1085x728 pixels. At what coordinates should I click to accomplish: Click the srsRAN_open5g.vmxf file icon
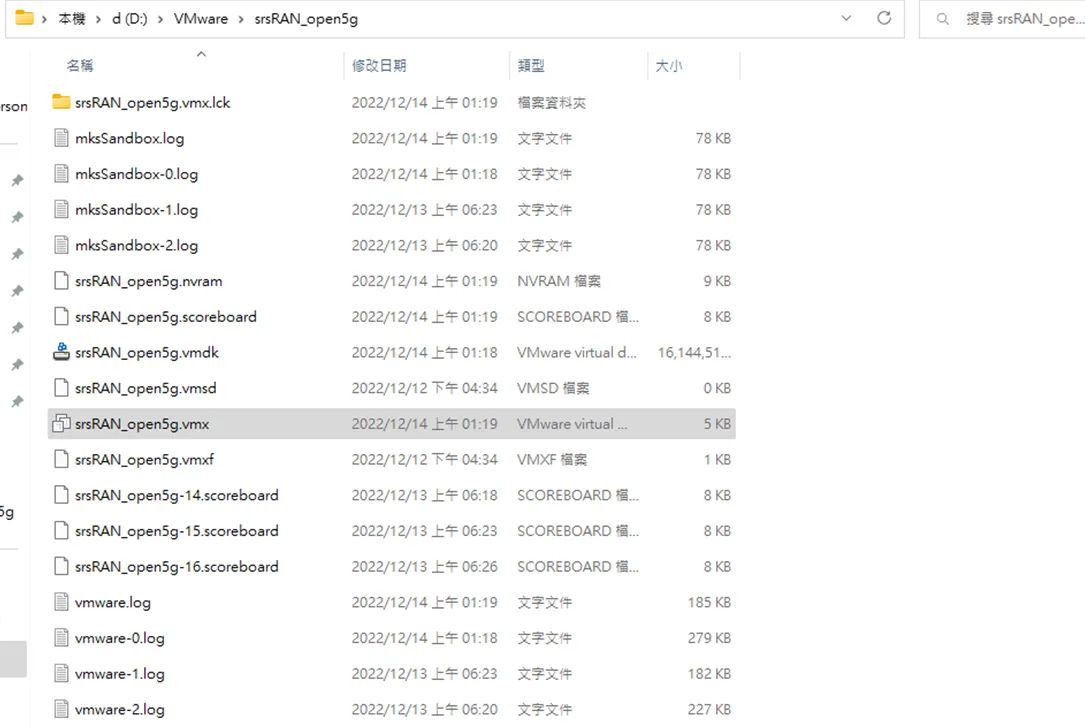pos(61,459)
